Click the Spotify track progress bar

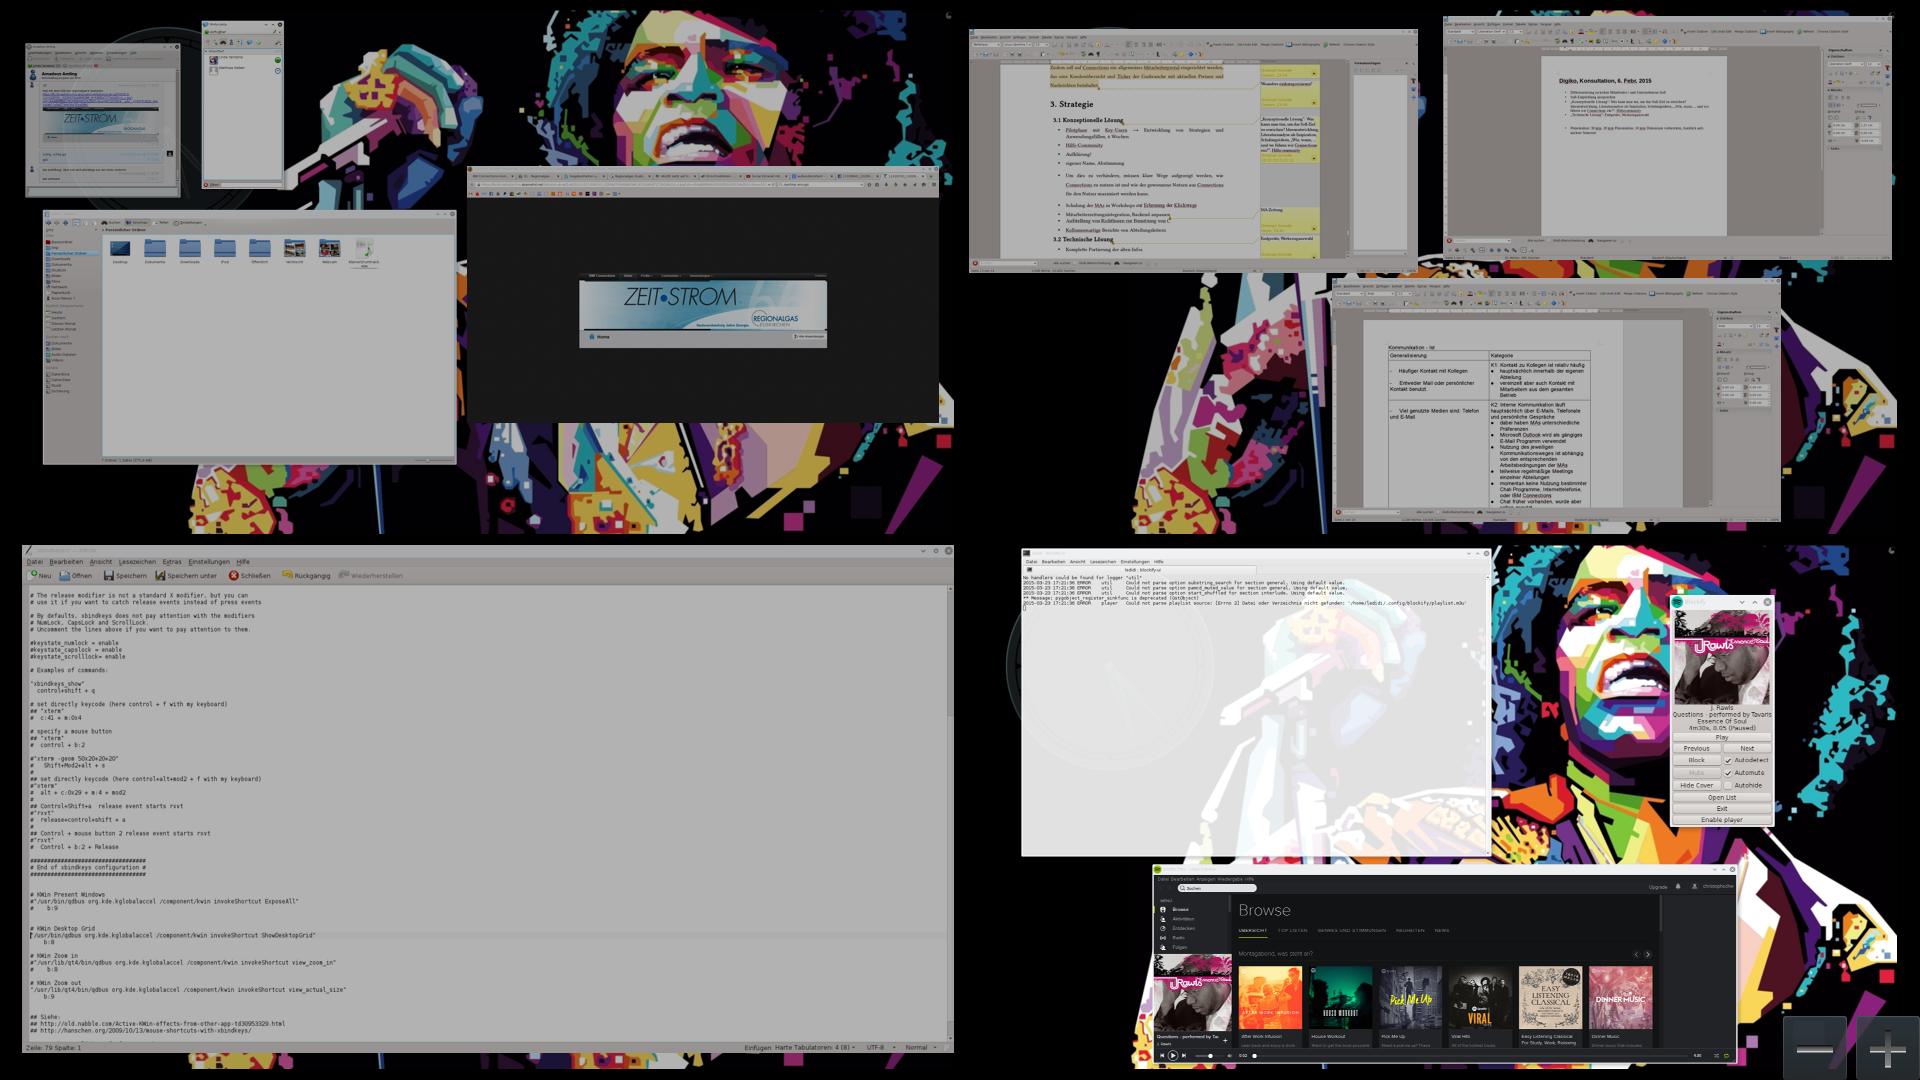[x=1471, y=1055]
